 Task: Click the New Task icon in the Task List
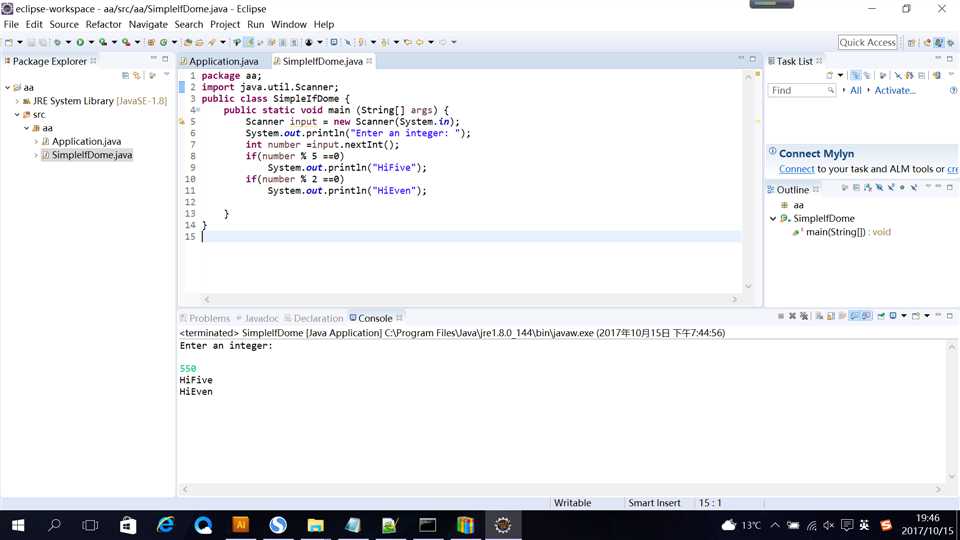coord(829,75)
